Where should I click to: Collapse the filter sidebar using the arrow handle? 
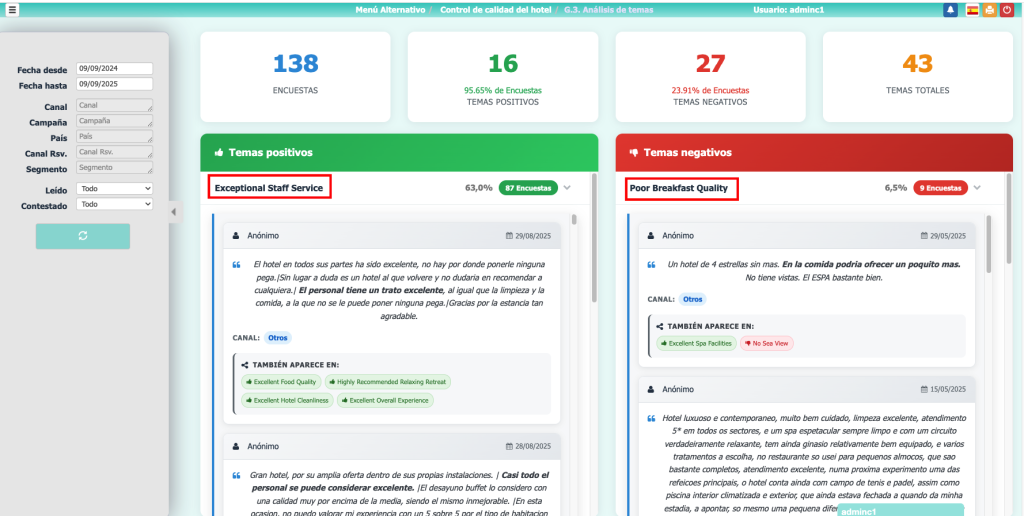tap(173, 212)
